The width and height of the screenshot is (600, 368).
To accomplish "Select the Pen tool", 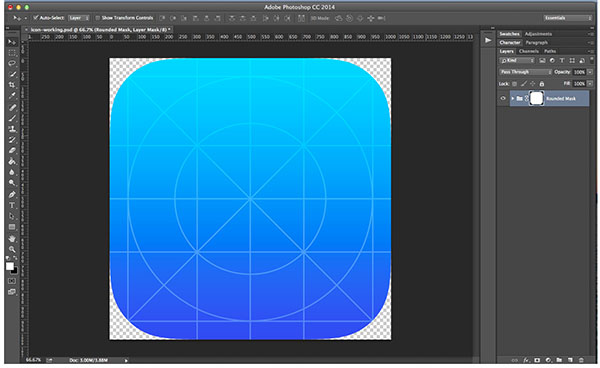I will click(x=12, y=194).
